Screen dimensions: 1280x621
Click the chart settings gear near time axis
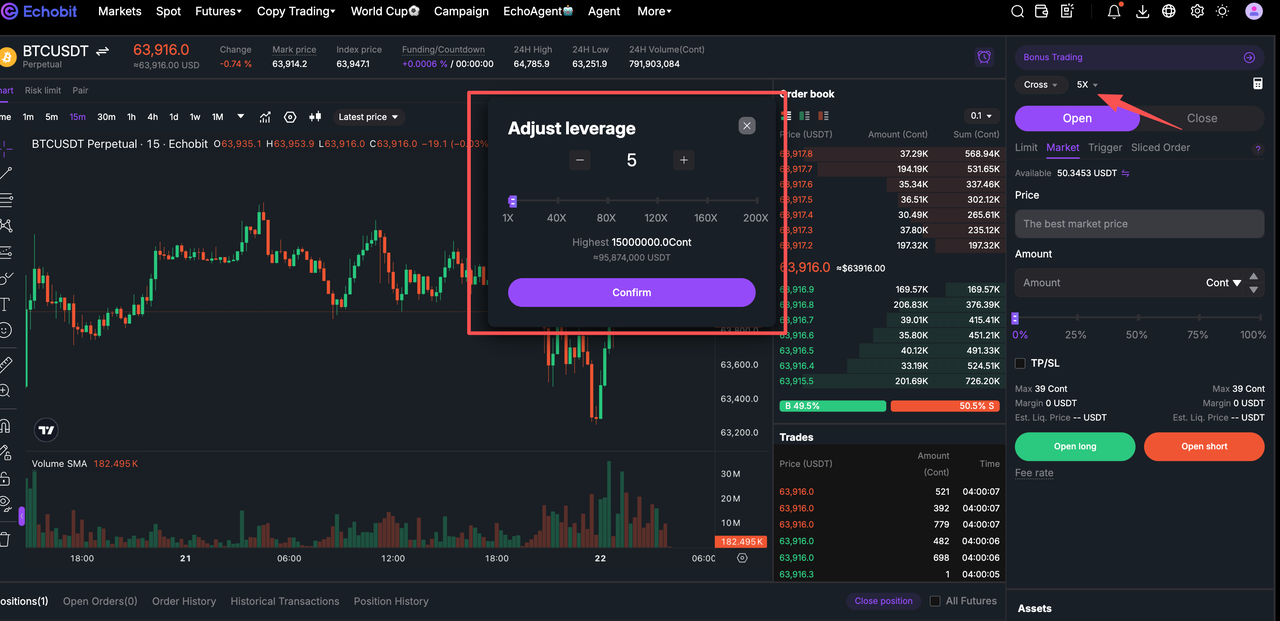click(742, 558)
